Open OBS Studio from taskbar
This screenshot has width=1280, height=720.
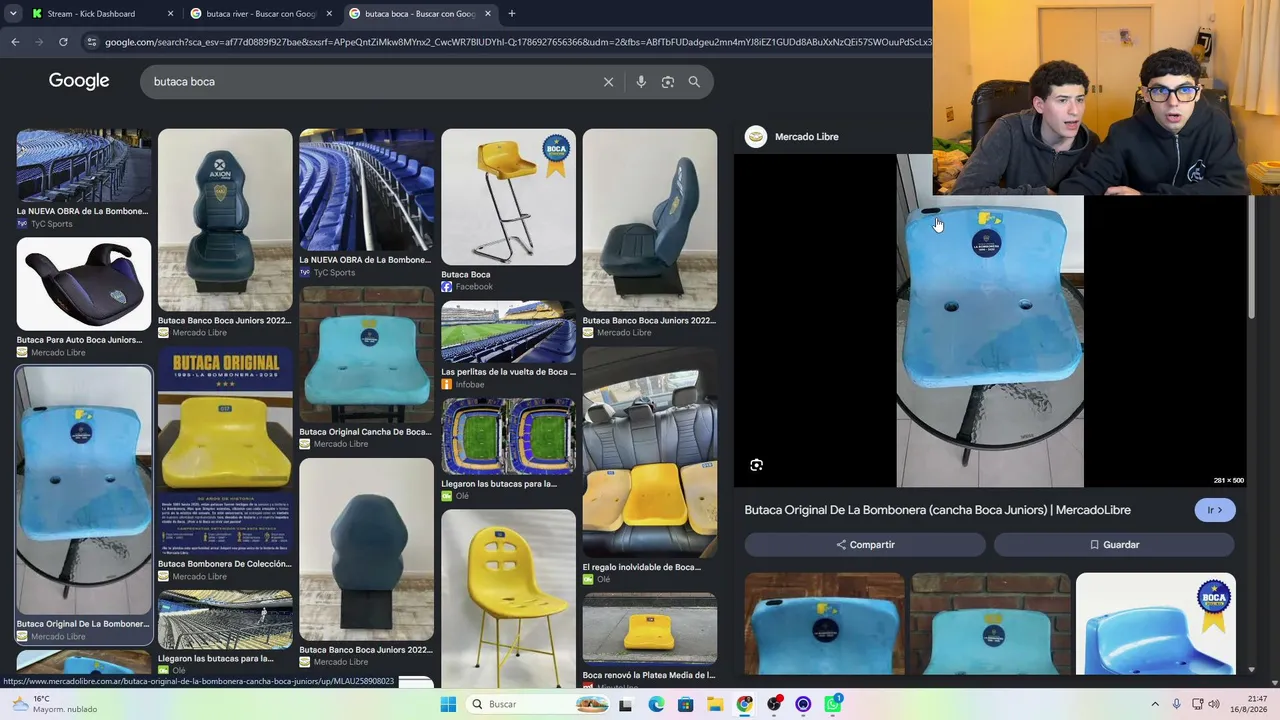point(774,704)
